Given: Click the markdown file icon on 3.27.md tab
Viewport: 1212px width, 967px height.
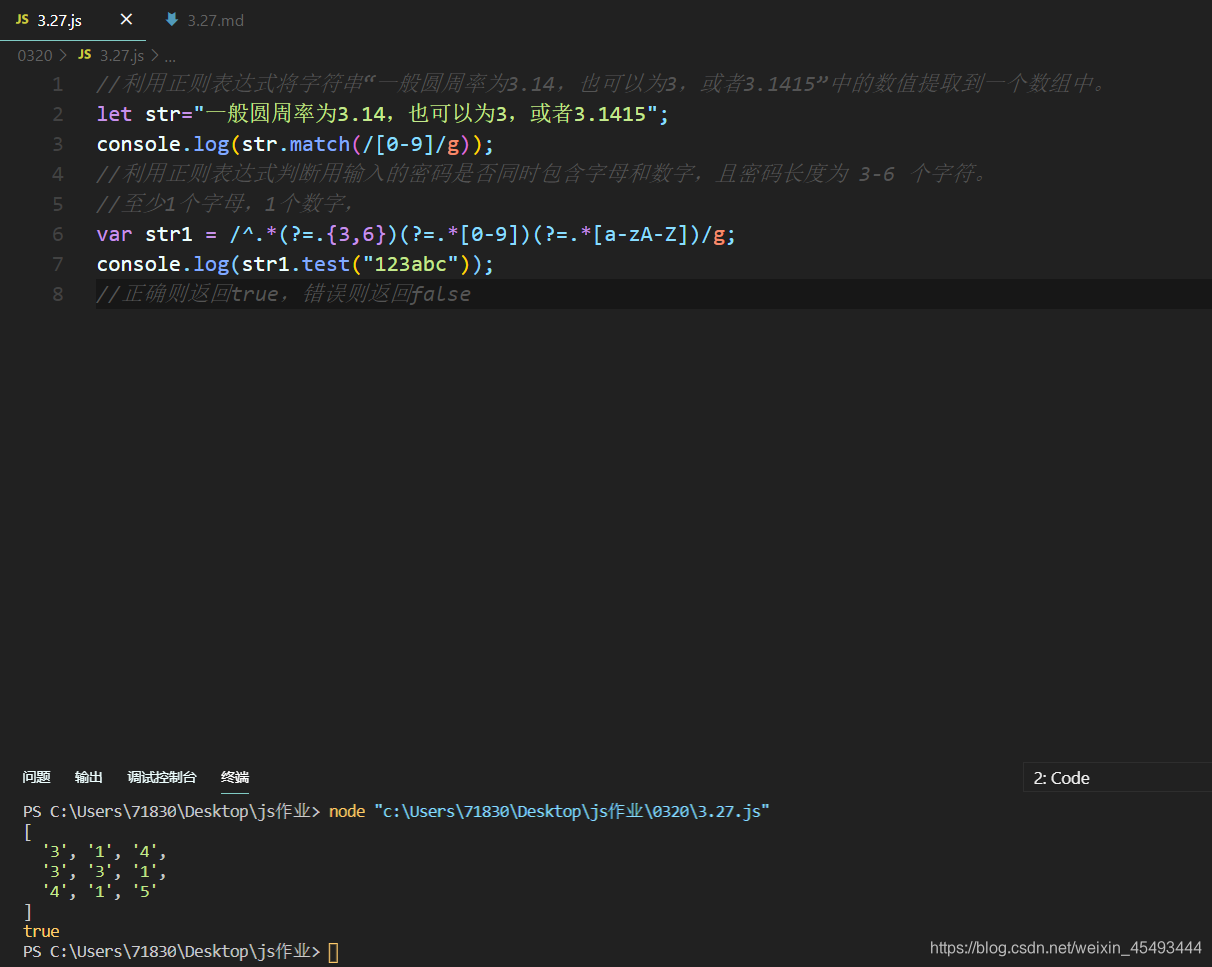Looking at the screenshot, I should 172,20.
